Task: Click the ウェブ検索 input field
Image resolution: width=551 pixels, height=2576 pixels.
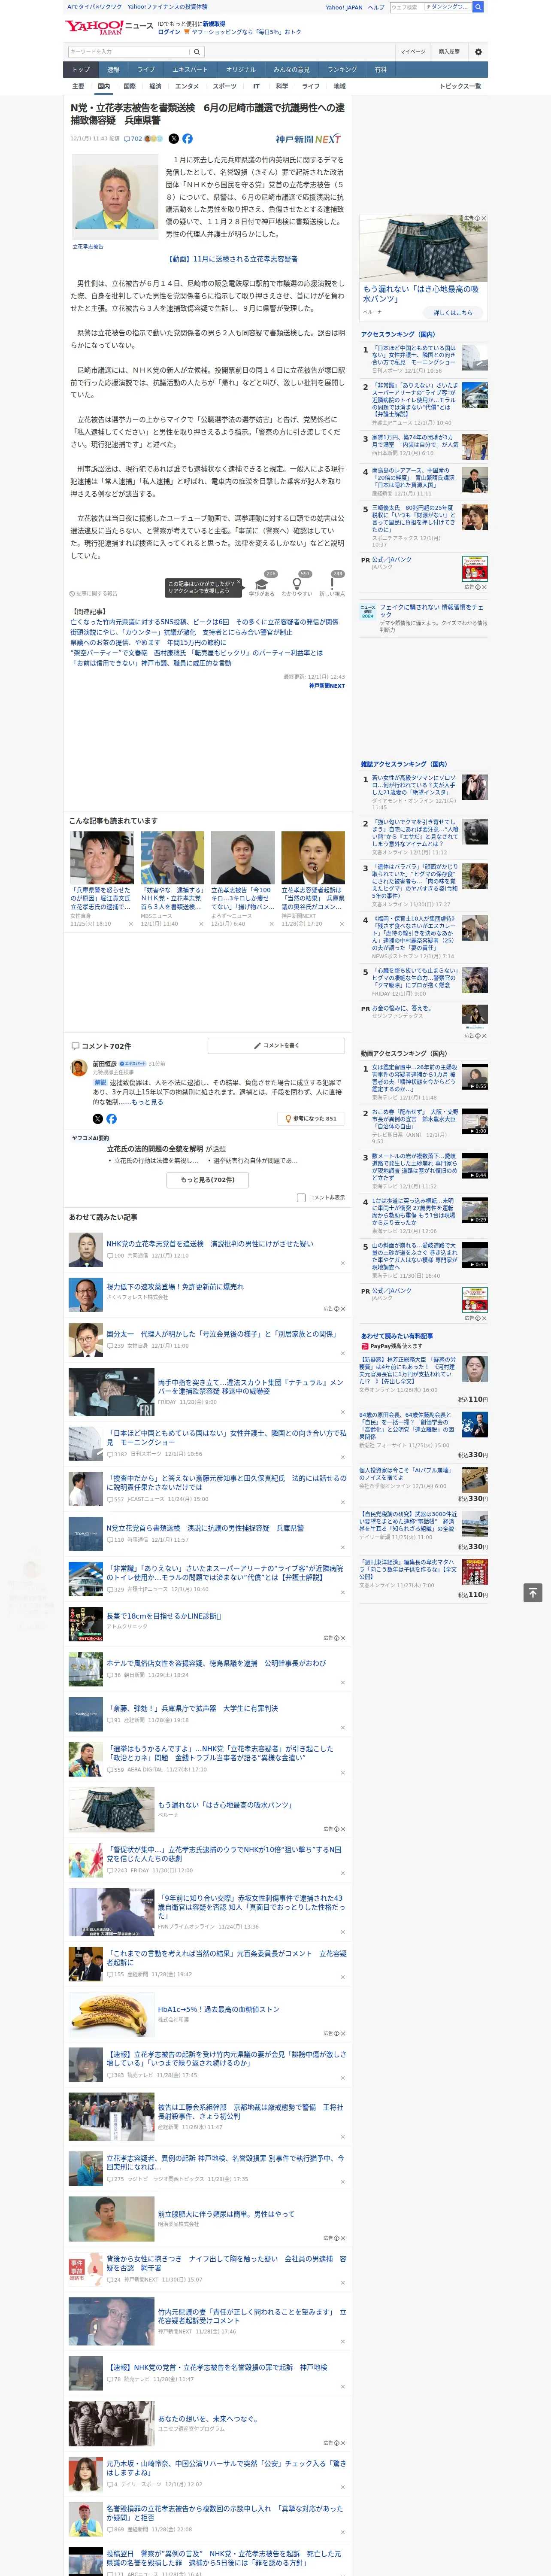Action: (406, 7)
